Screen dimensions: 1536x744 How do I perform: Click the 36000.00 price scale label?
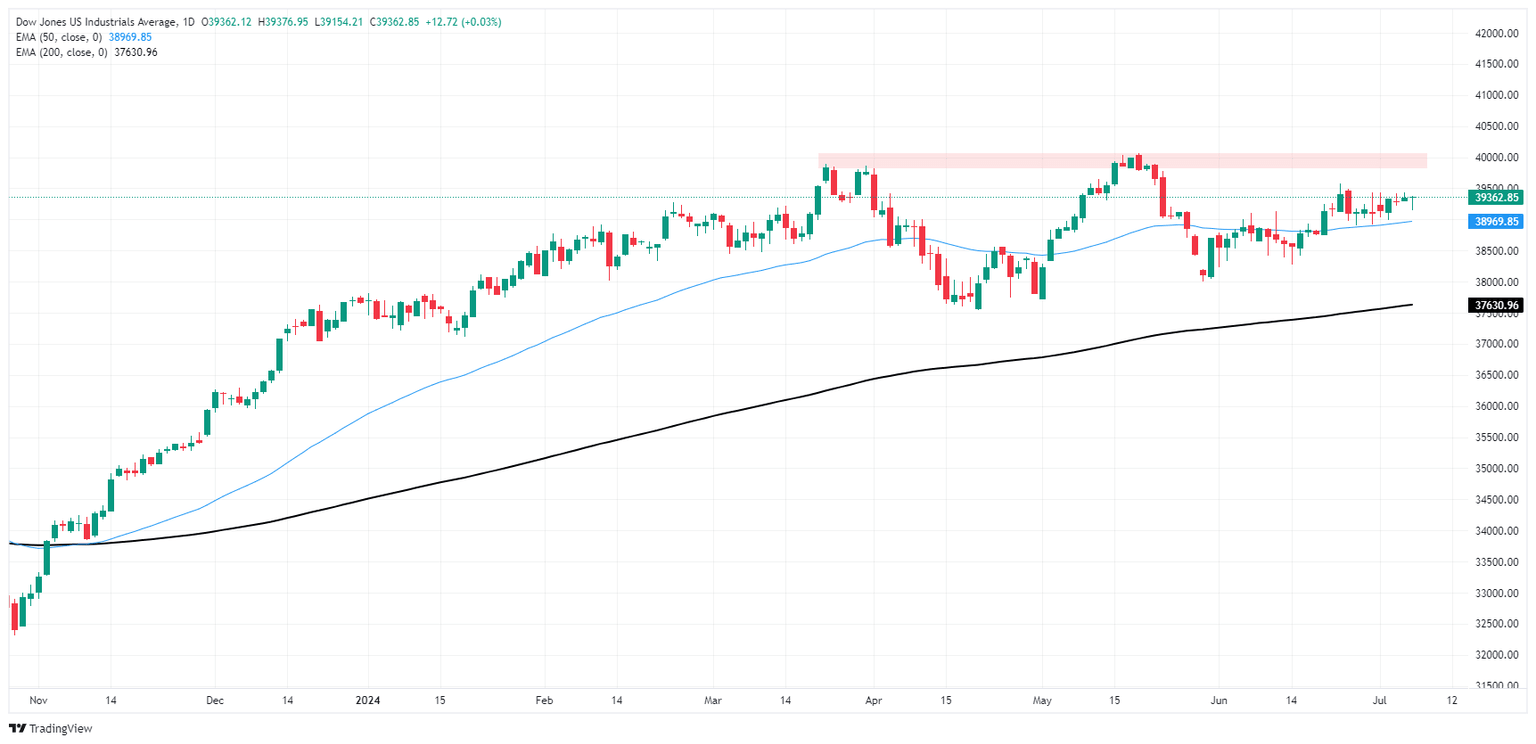pos(1497,406)
